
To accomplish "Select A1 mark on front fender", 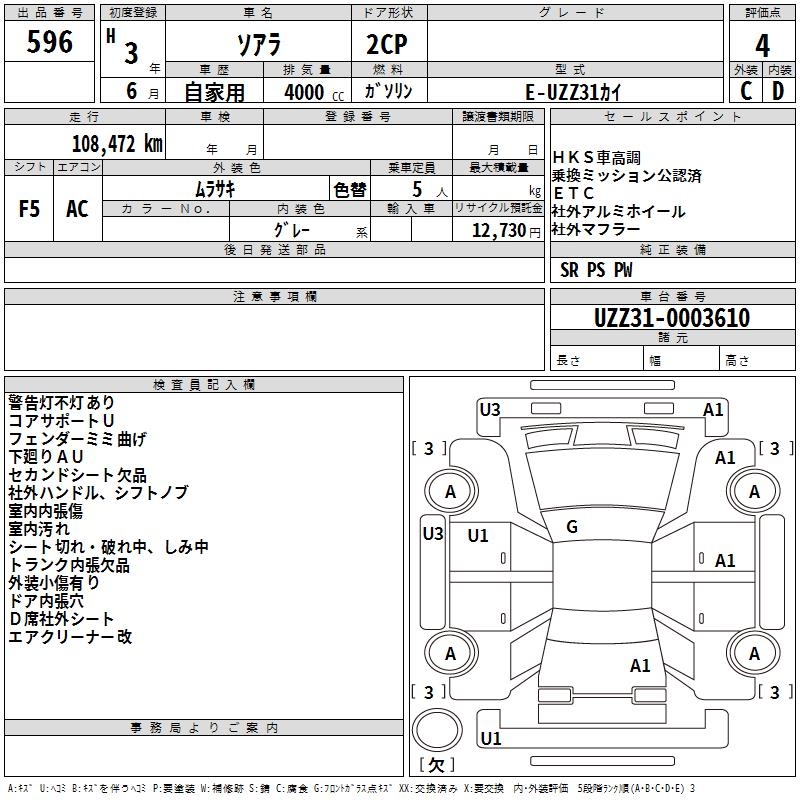I will (724, 458).
